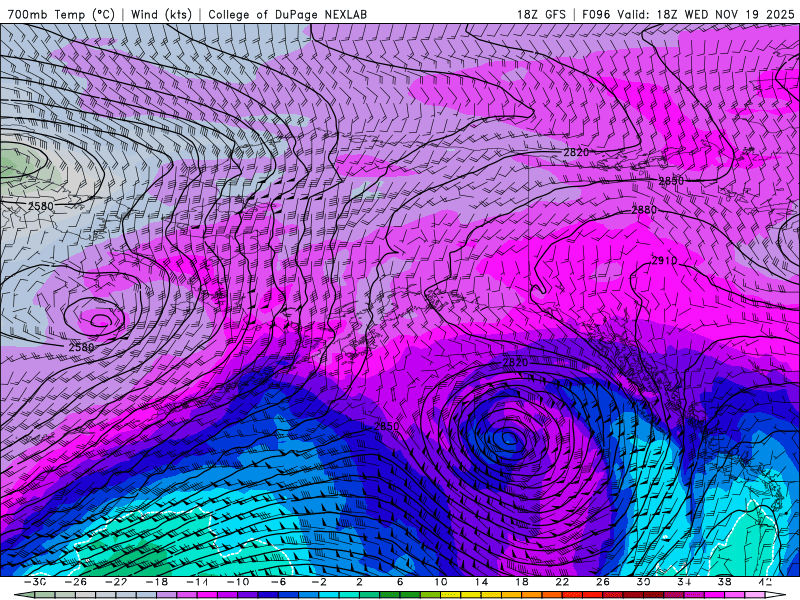Click the -22 color bar value
The image size is (800, 600).
pos(116,582)
